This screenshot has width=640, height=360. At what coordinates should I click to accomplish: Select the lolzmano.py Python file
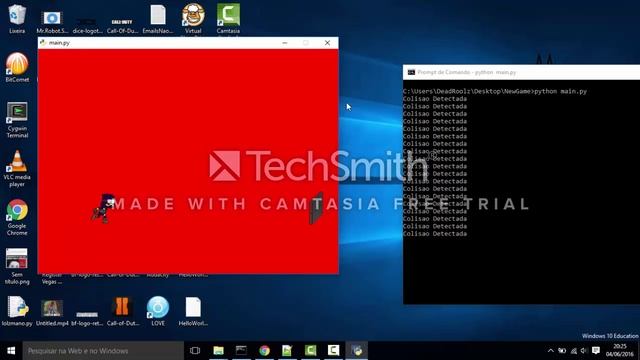click(x=17, y=311)
